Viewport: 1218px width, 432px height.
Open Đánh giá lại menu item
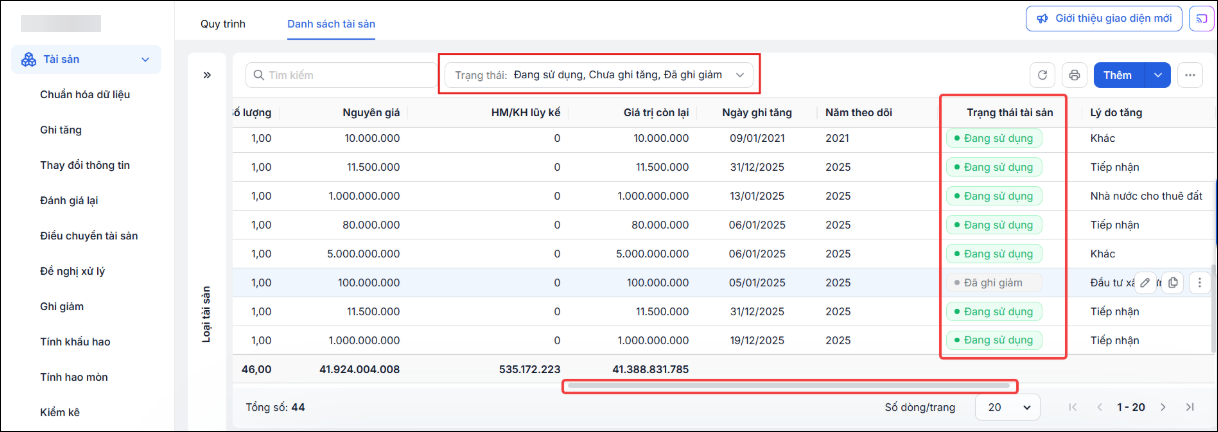[68, 200]
